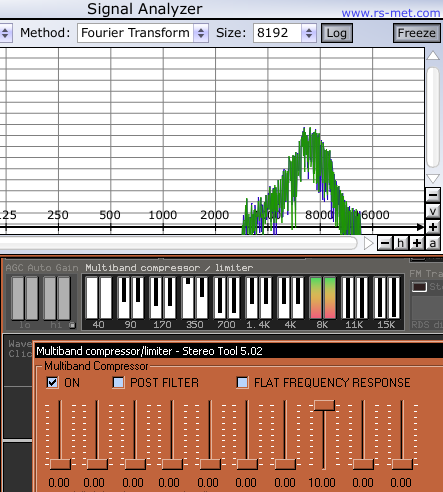
Task: Click the 40 Hz band meter
Action: 99,298
